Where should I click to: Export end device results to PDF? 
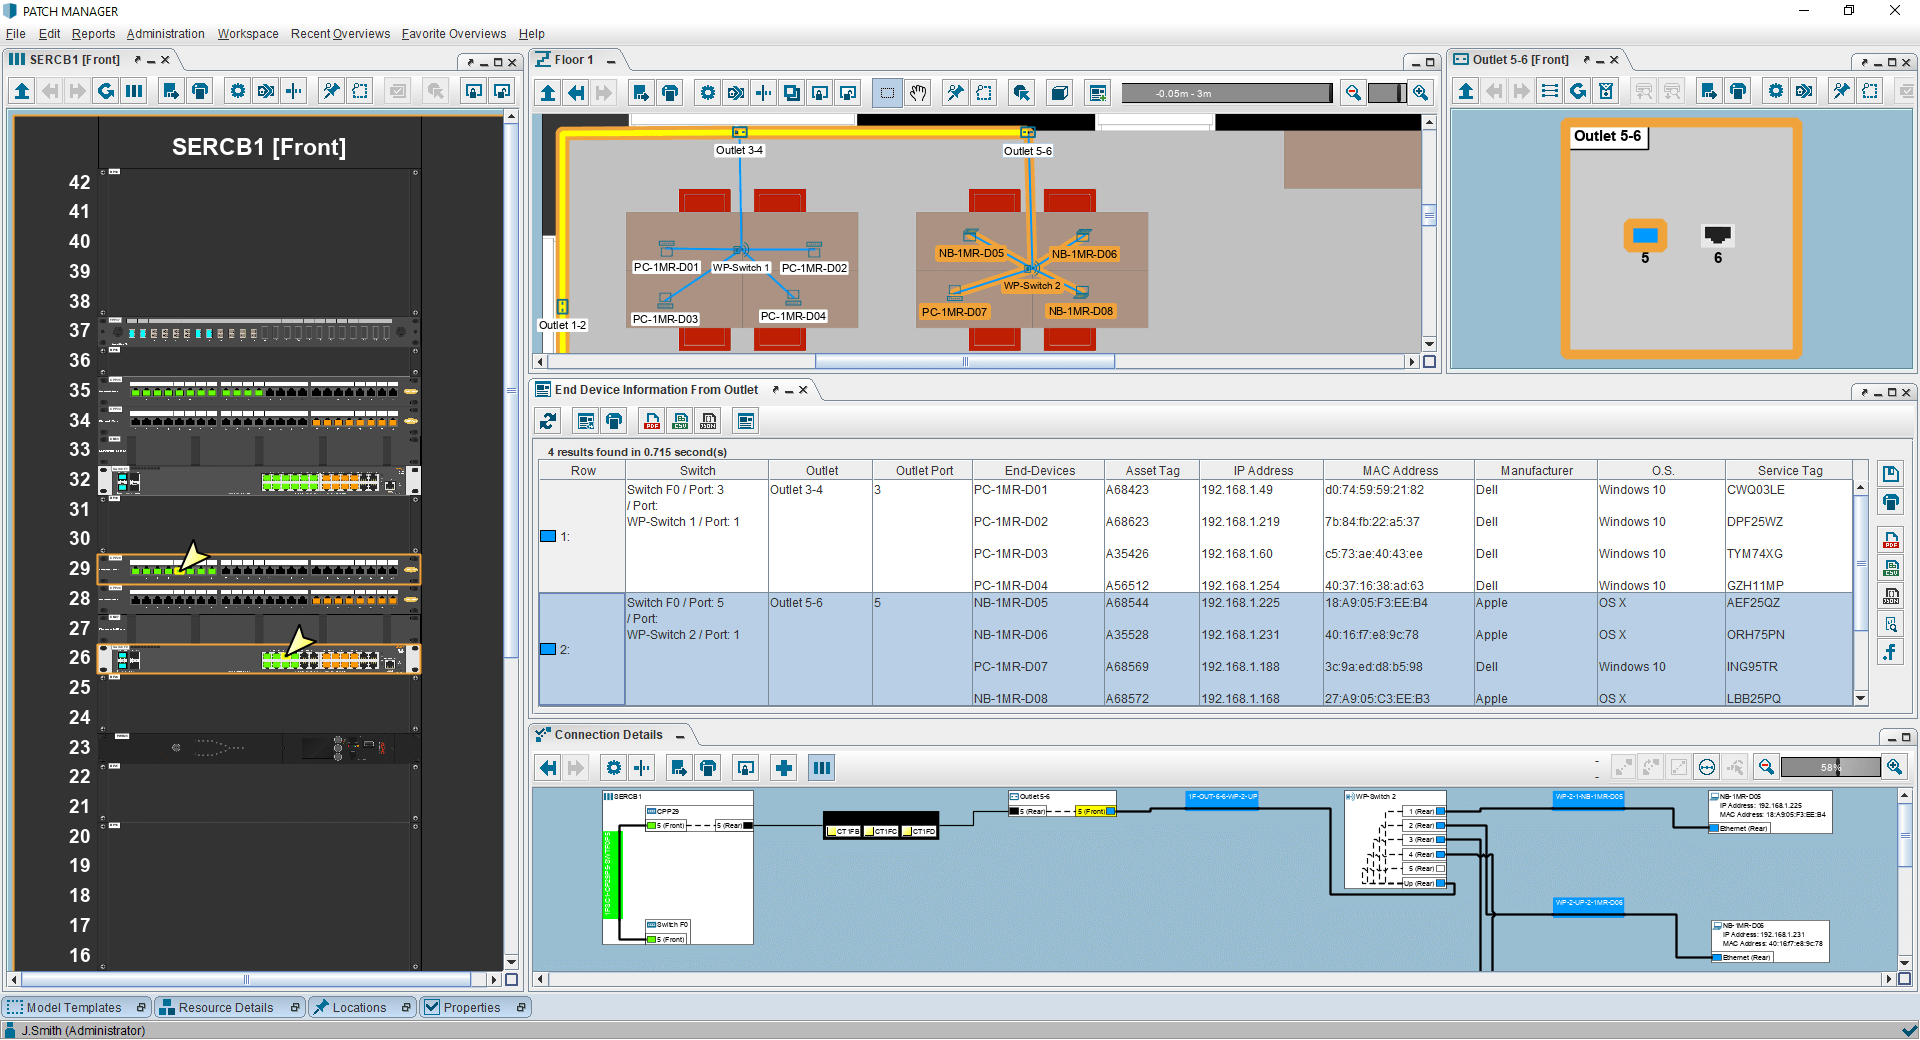(x=652, y=421)
